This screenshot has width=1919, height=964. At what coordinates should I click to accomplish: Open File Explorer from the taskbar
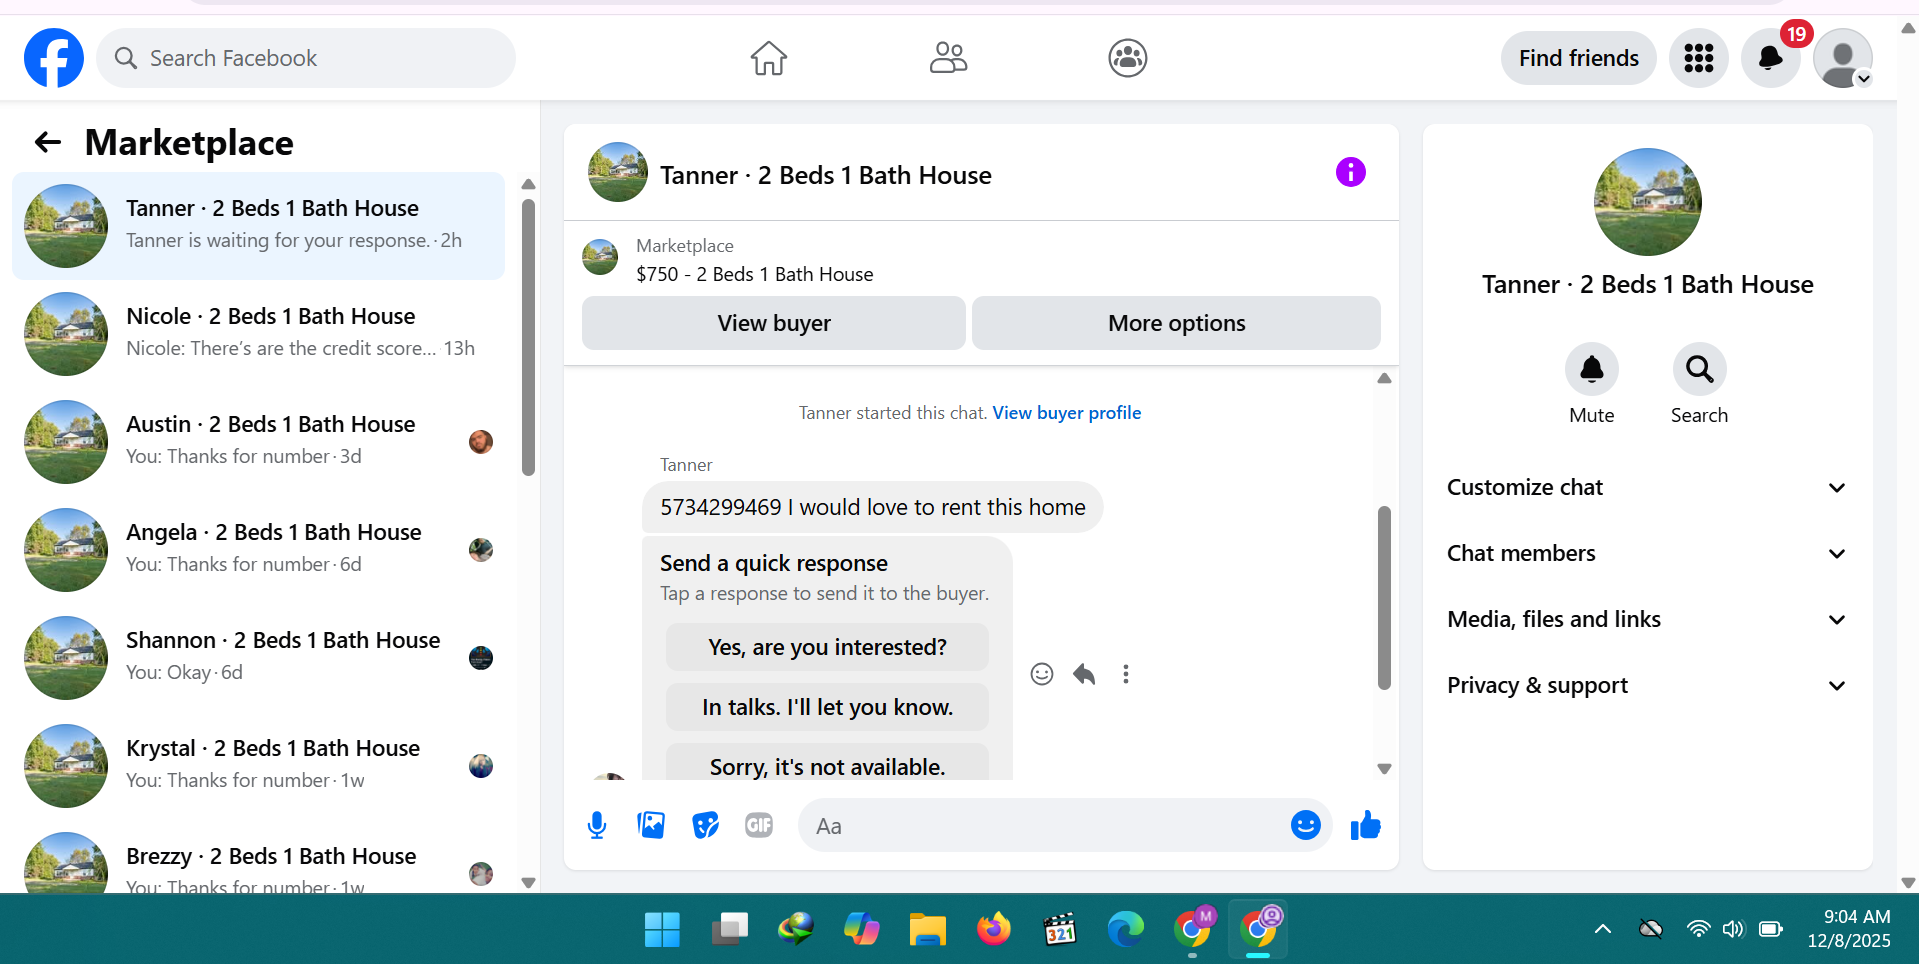pyautogui.click(x=927, y=929)
